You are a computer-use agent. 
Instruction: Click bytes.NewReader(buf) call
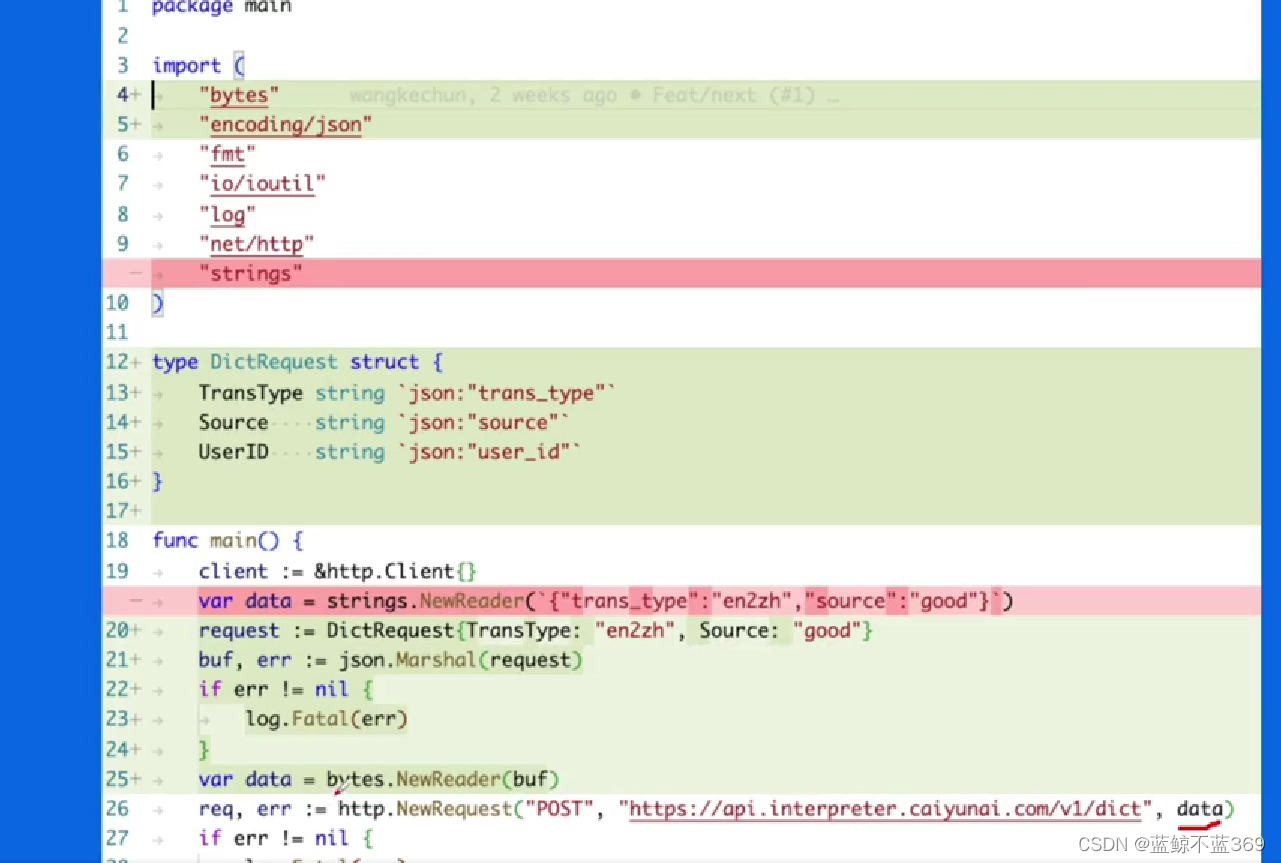[442, 779]
